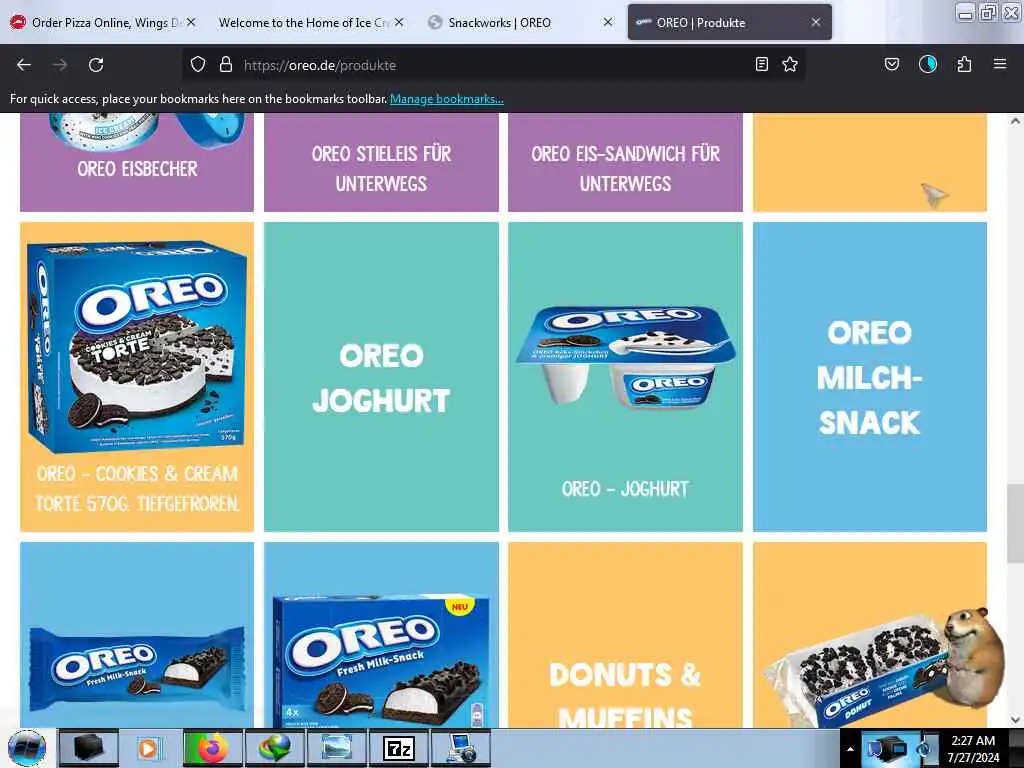Viewport: 1024px width, 768px height.
Task: Open the Windows Start orb
Action: point(27,748)
